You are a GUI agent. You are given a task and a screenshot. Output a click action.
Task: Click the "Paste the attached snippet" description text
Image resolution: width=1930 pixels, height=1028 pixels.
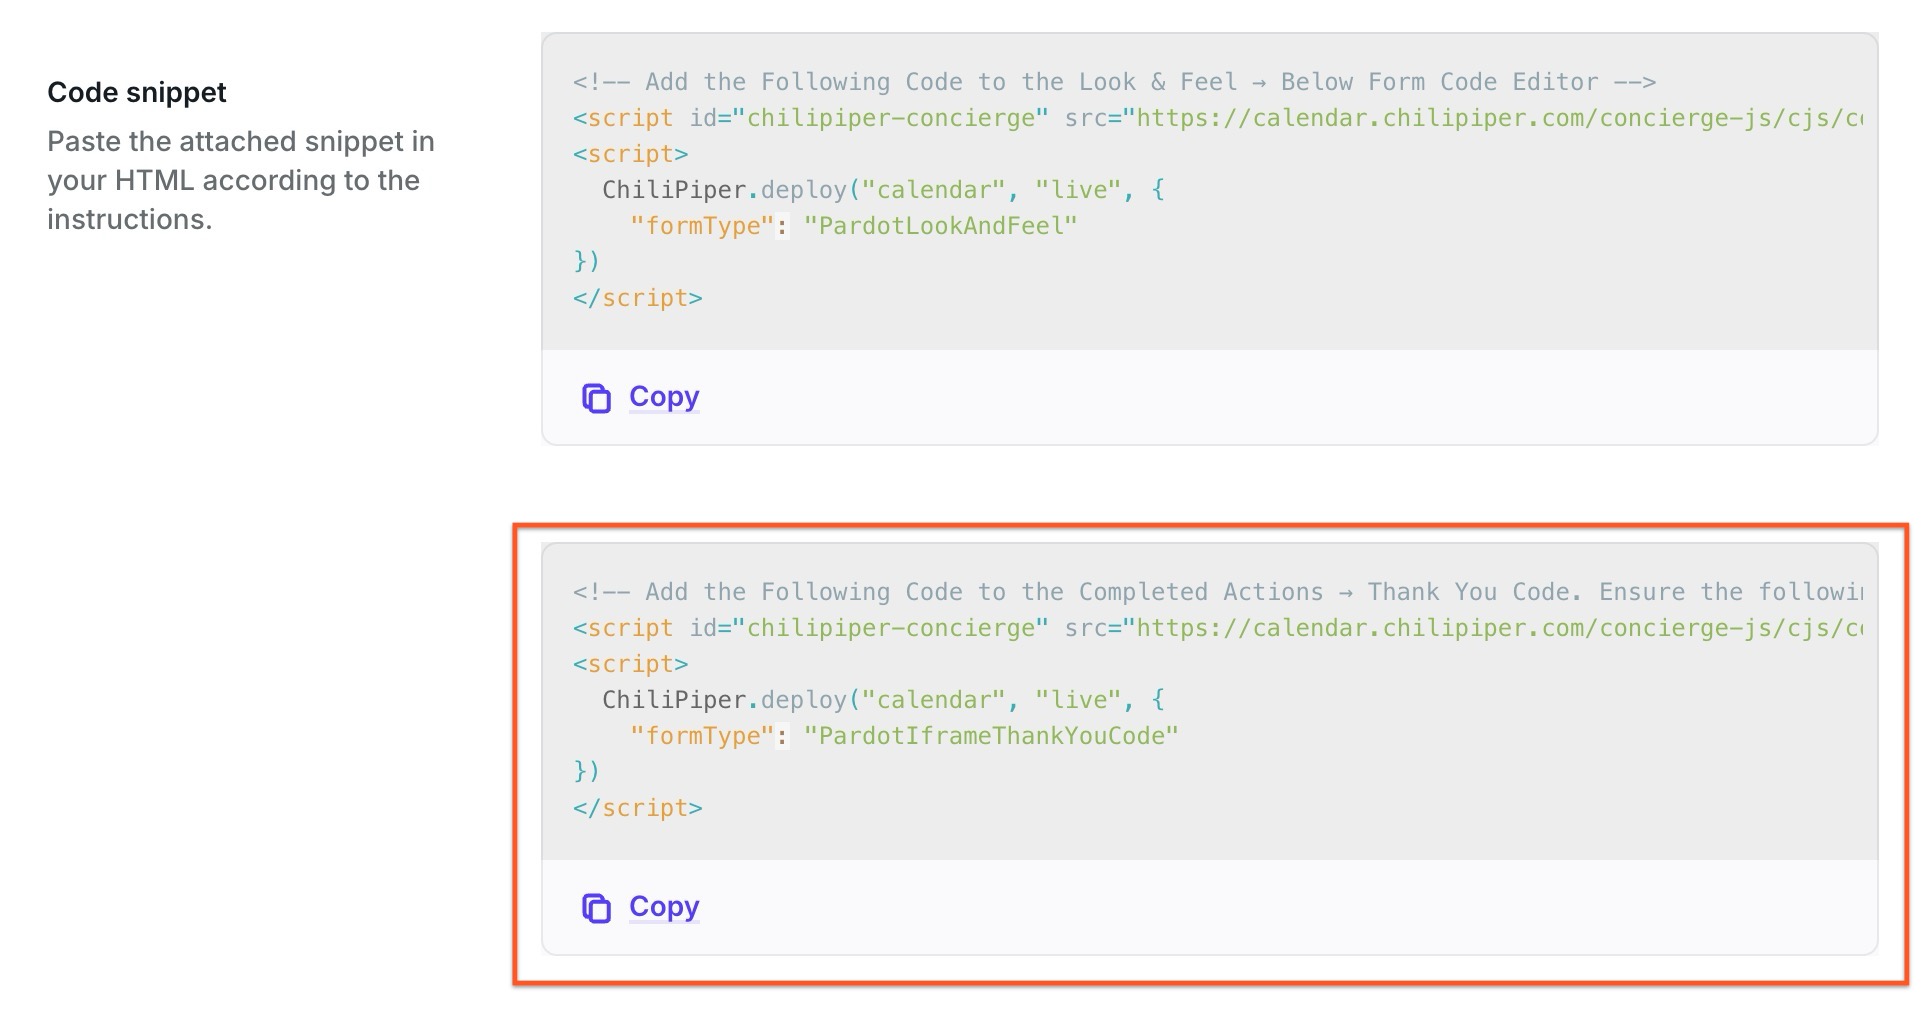click(x=240, y=180)
